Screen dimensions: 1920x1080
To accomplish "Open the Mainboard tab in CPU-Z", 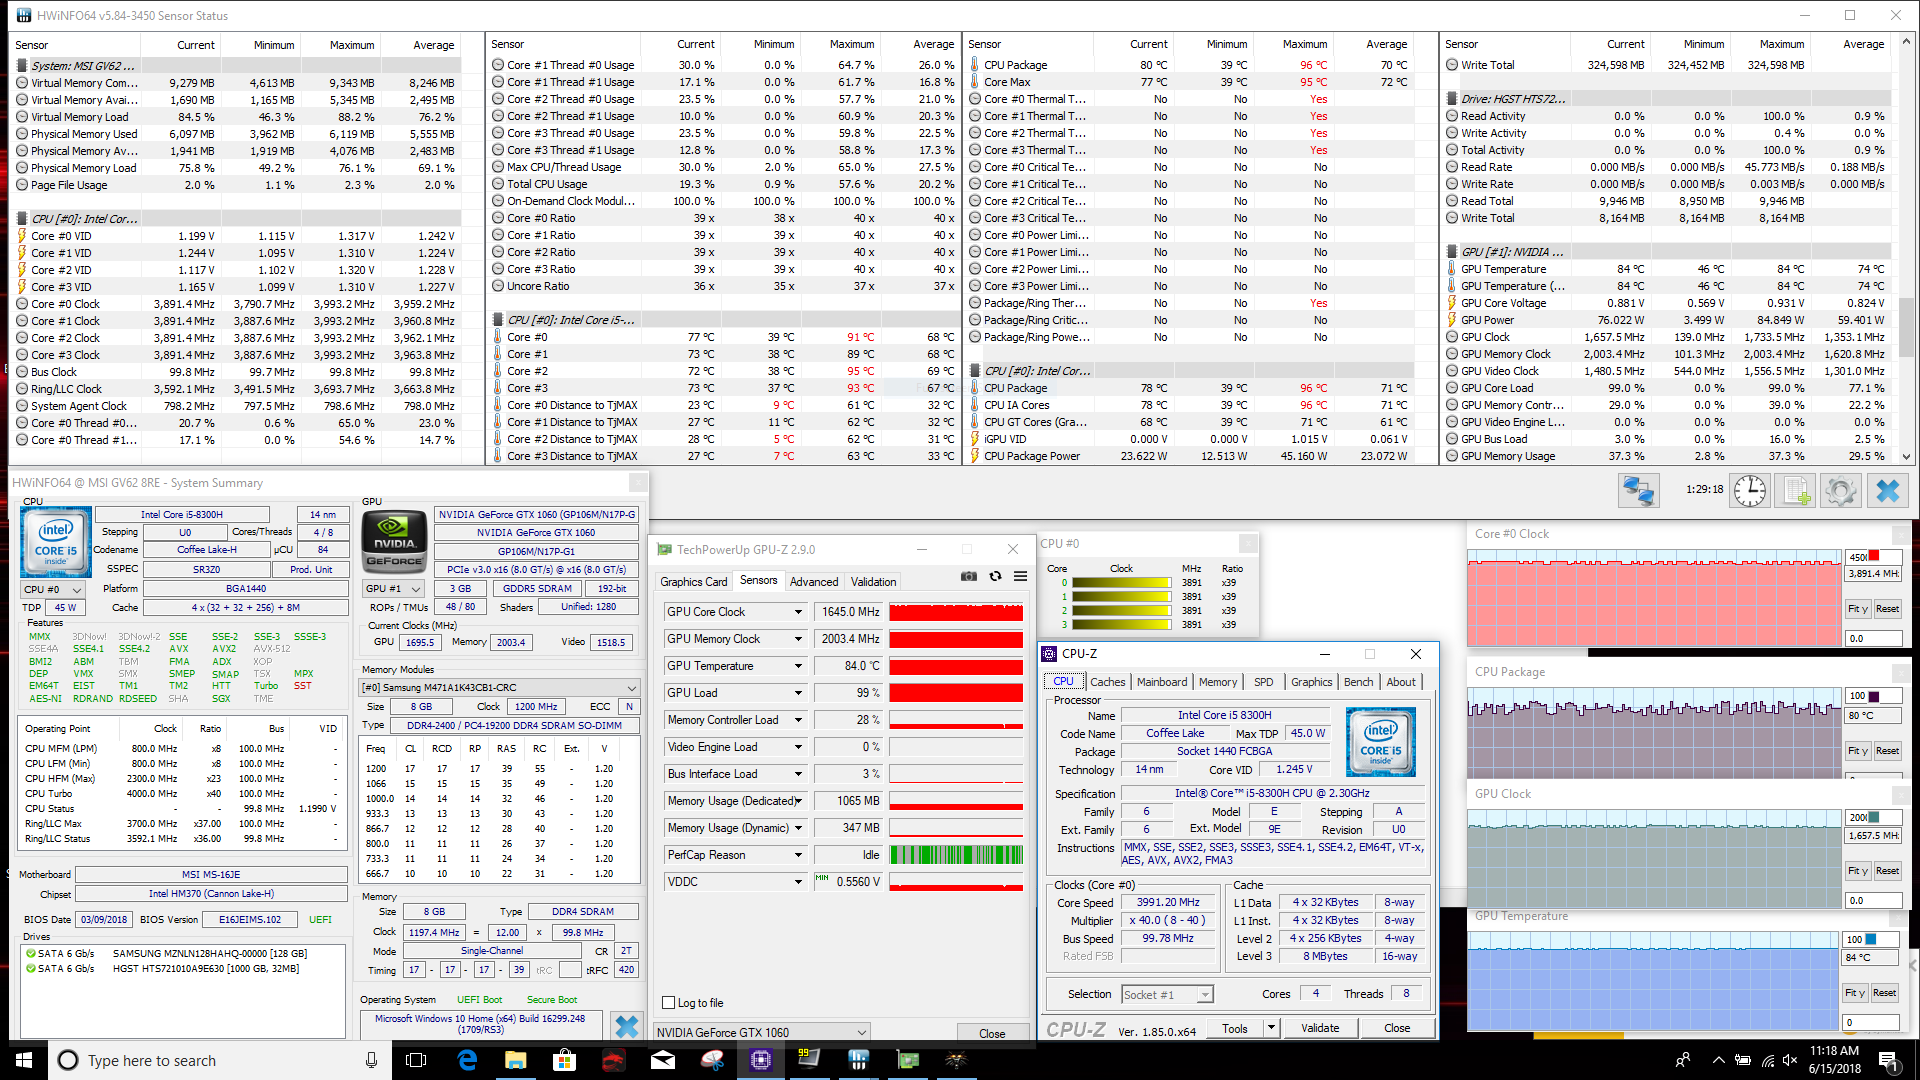I will [1161, 682].
